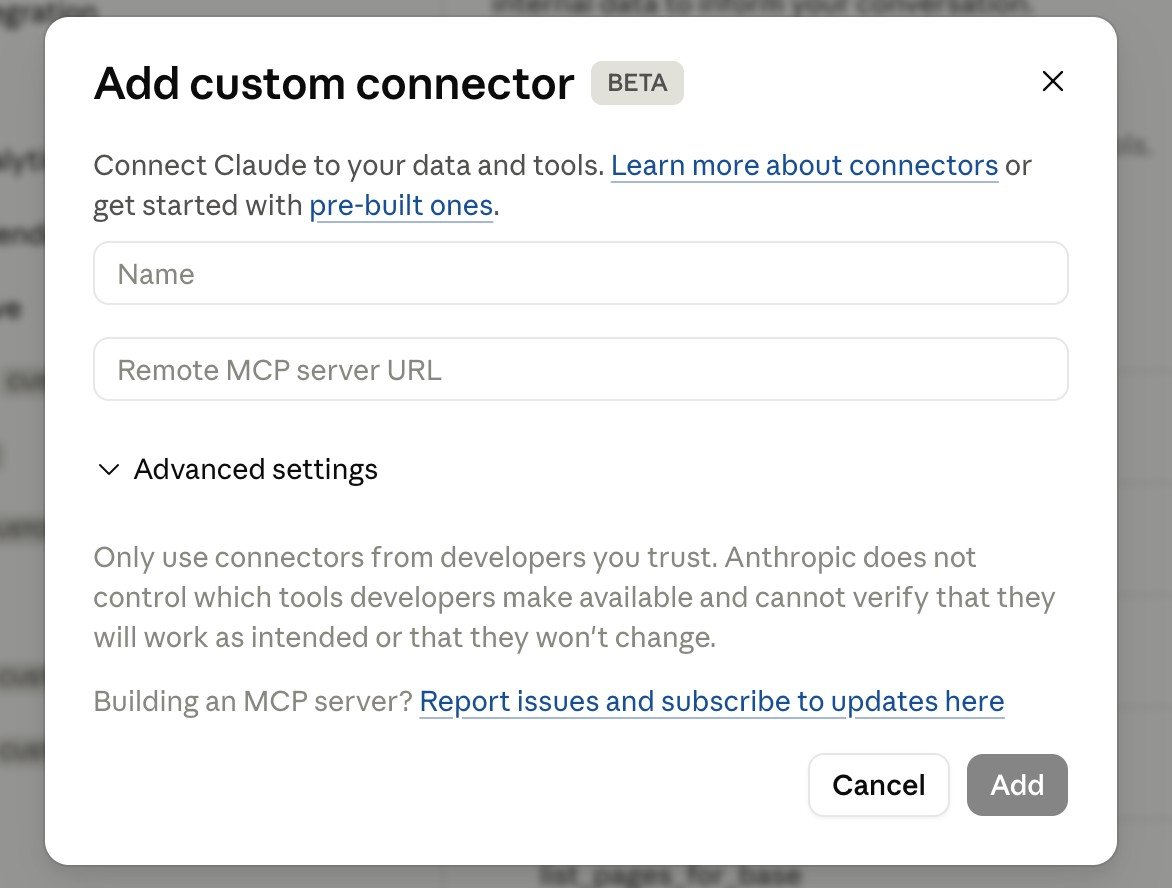Open Report issues and subscribe to updates link
Viewport: 1172px width, 888px height.
pos(712,701)
